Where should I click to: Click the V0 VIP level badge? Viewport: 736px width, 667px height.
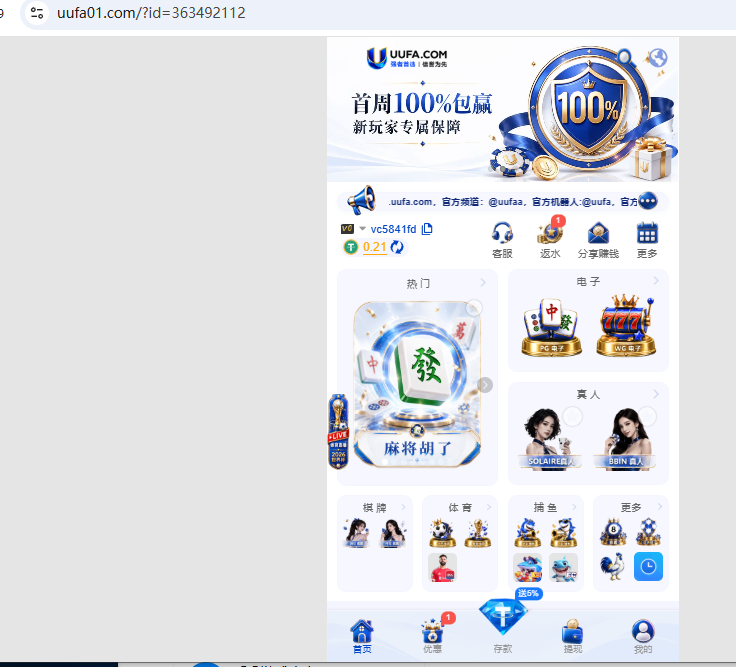[347, 229]
